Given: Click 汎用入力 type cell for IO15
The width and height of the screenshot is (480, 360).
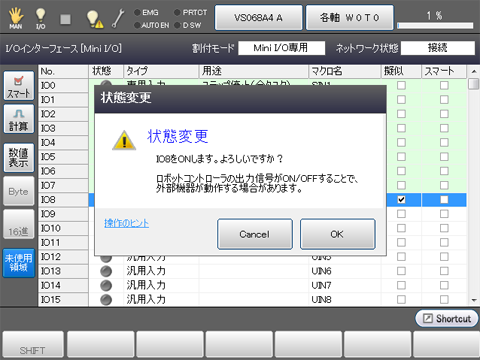Looking at the screenshot, I should pyautogui.click(x=161, y=300).
